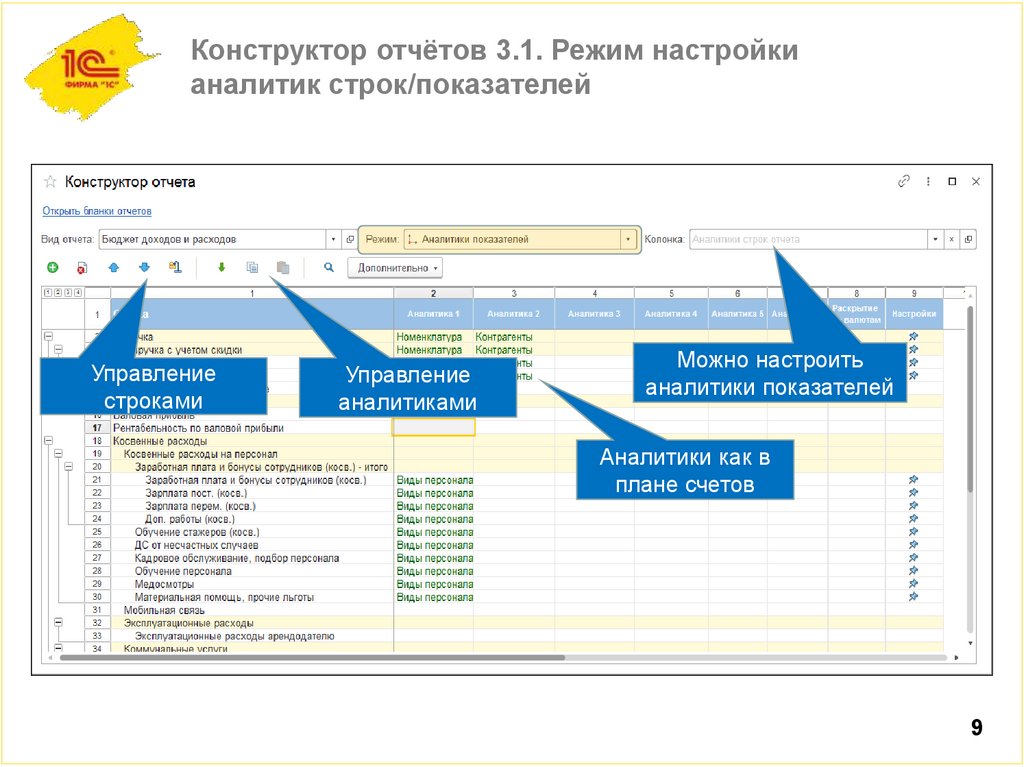The image size is (1024, 767).
Task: Move the selected row up
Action: (x=113, y=267)
